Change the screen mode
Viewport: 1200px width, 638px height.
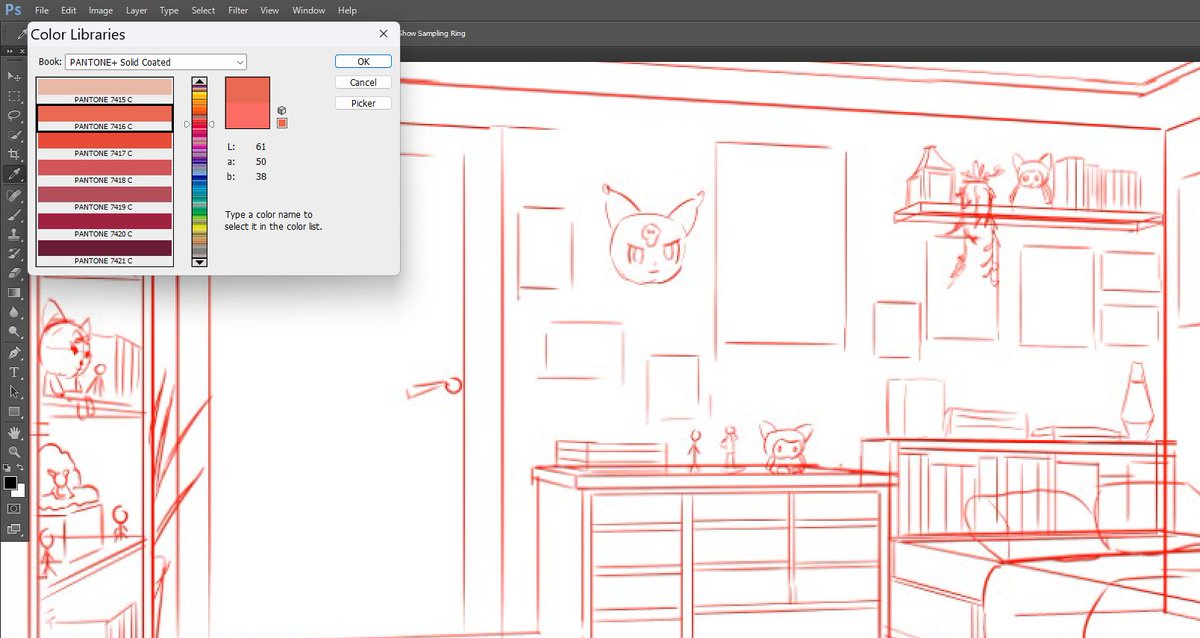[14, 528]
